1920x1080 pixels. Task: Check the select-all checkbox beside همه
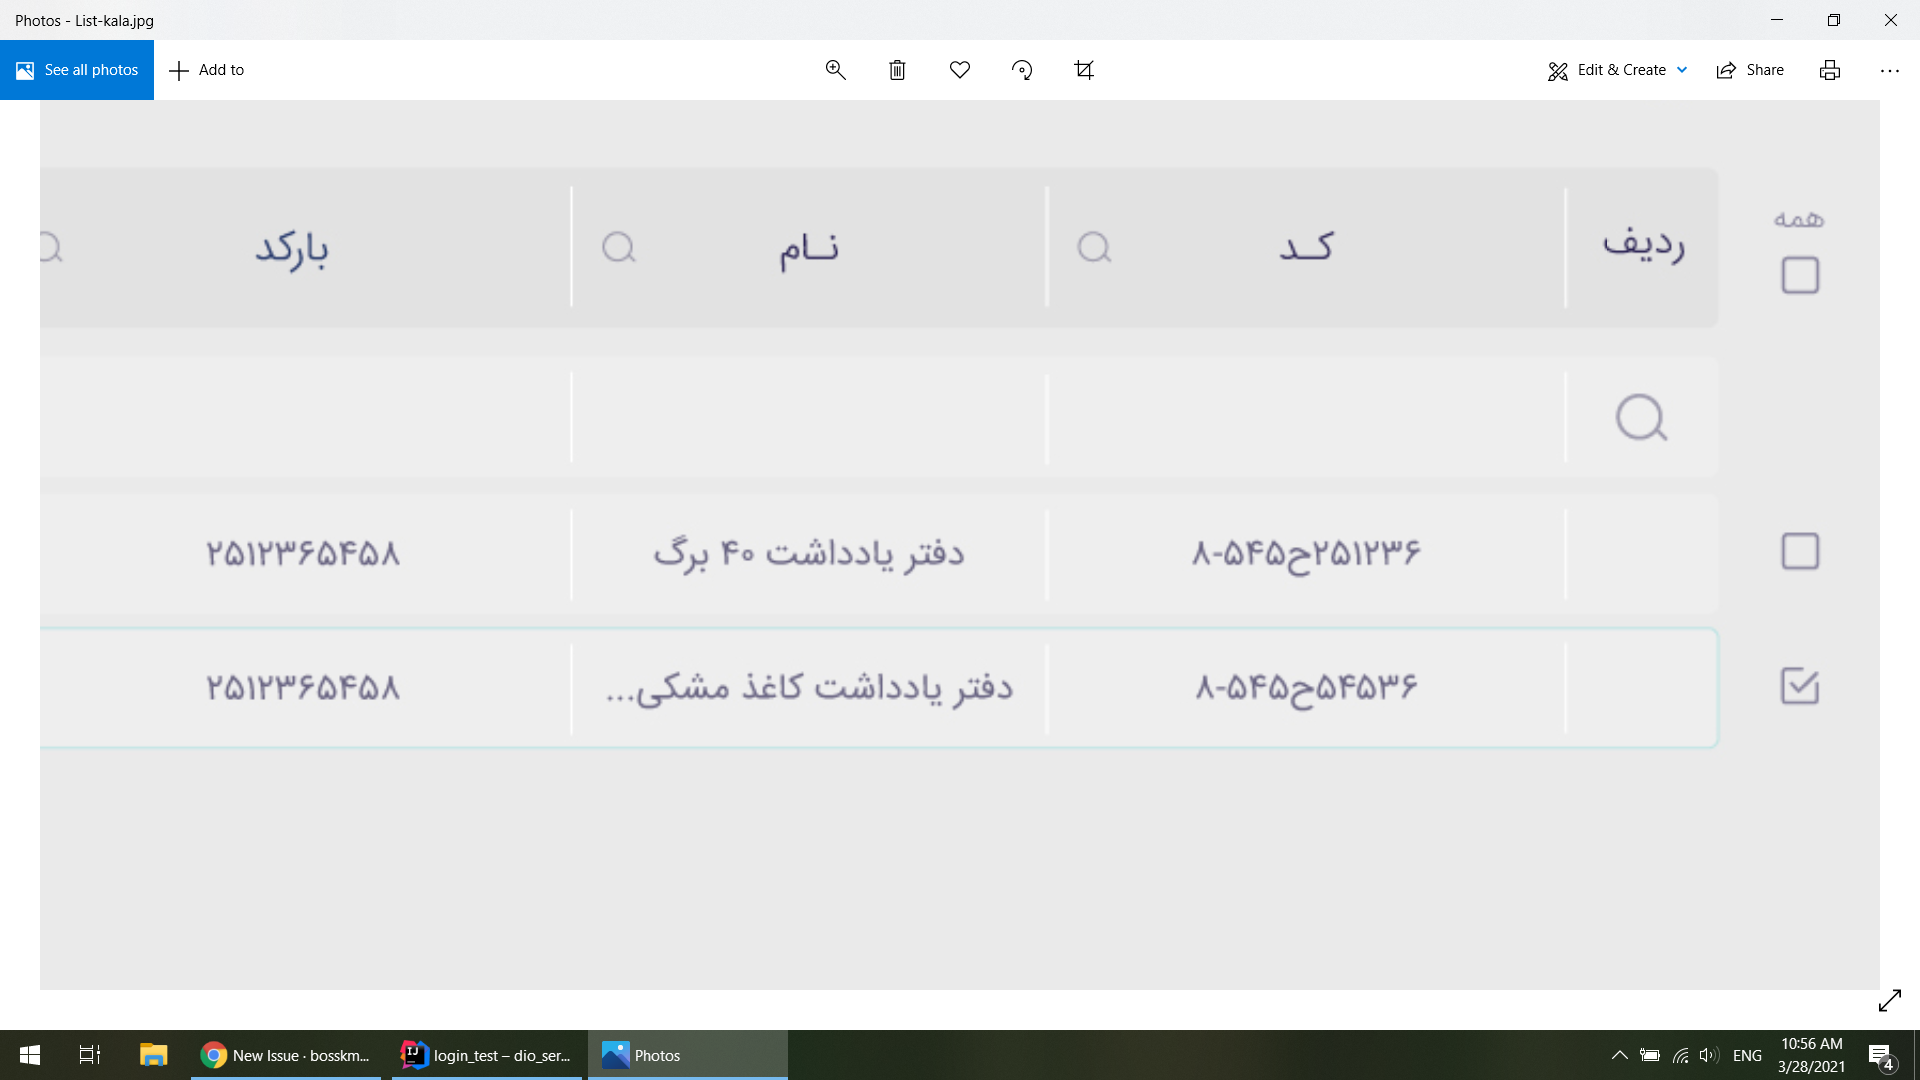tap(1800, 273)
